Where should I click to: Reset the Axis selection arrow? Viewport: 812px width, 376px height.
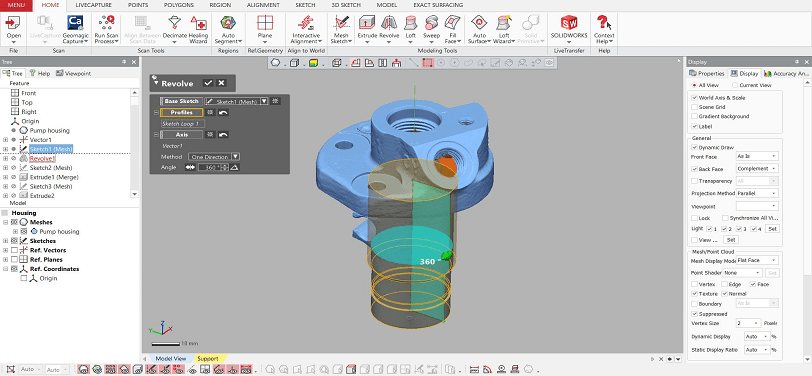[x=223, y=135]
